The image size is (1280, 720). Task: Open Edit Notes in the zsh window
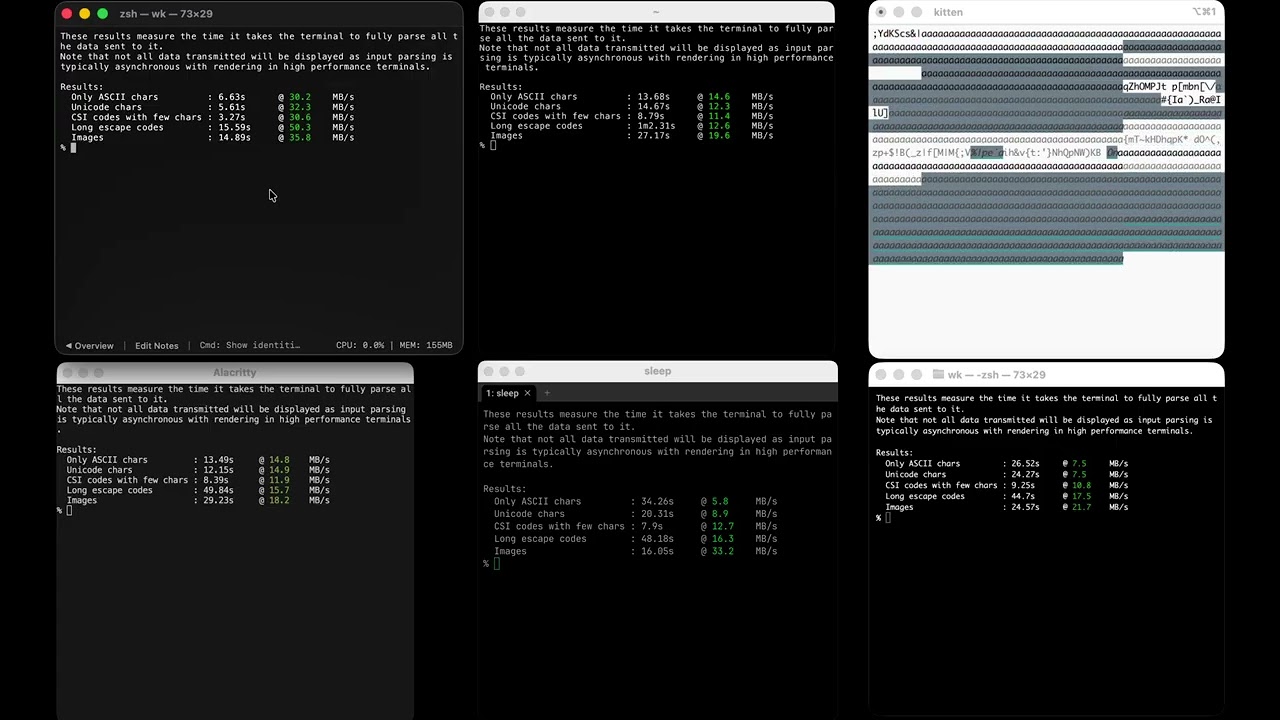(157, 346)
